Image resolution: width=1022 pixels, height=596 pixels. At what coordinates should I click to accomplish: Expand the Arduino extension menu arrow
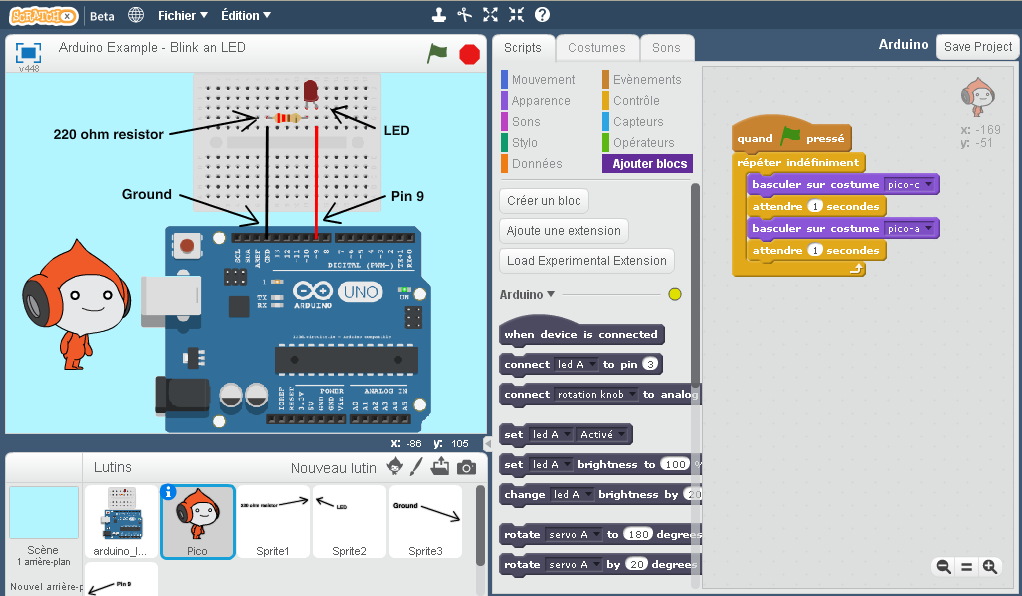[x=551, y=294]
